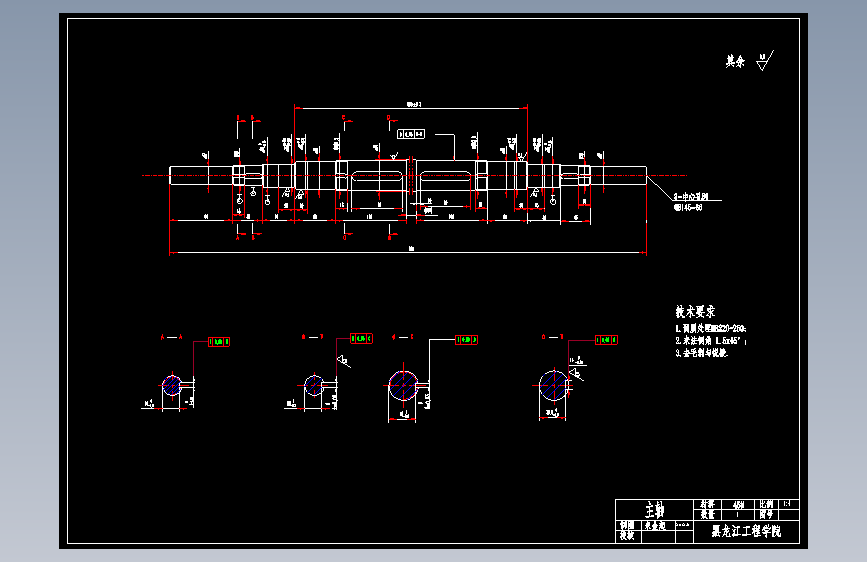Select the 1:1 scale value cell
This screenshot has width=867, height=562.
click(787, 504)
